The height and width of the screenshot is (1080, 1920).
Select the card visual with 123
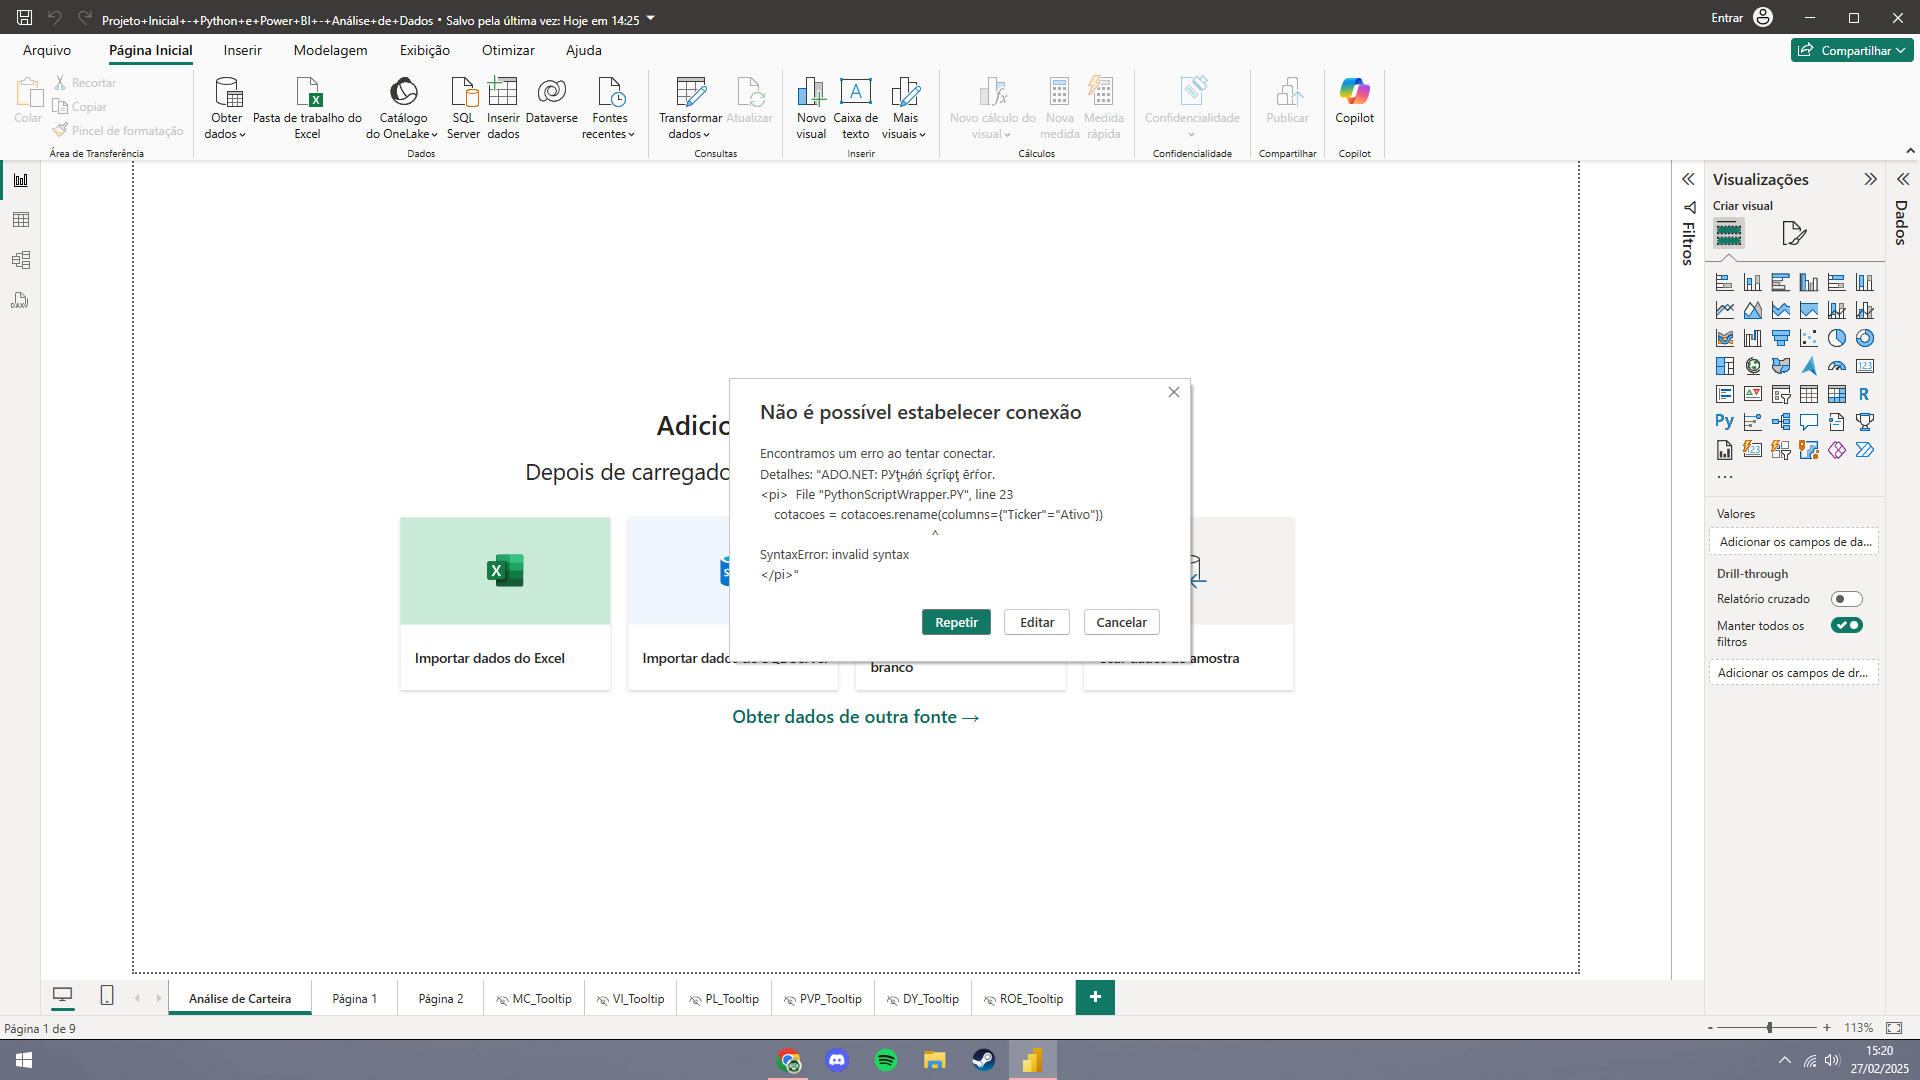click(1864, 366)
